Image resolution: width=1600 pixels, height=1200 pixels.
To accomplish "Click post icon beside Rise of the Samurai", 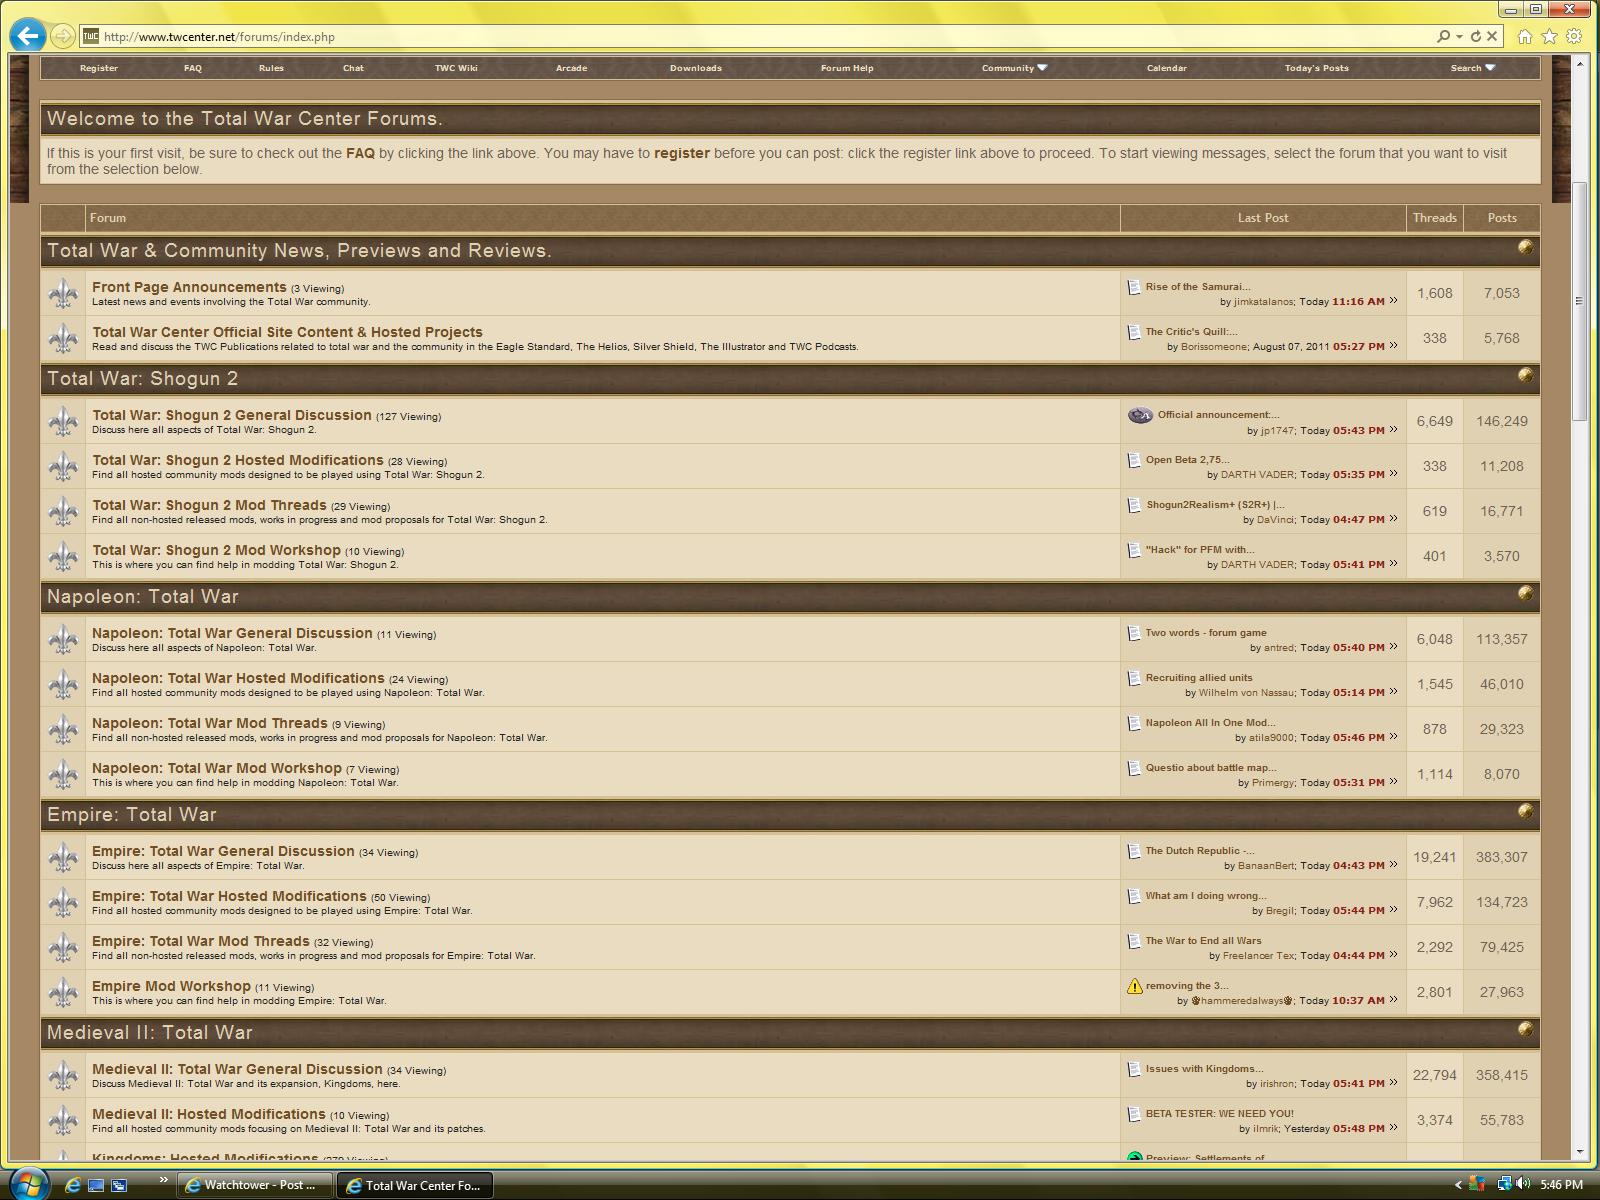I will coord(1133,287).
